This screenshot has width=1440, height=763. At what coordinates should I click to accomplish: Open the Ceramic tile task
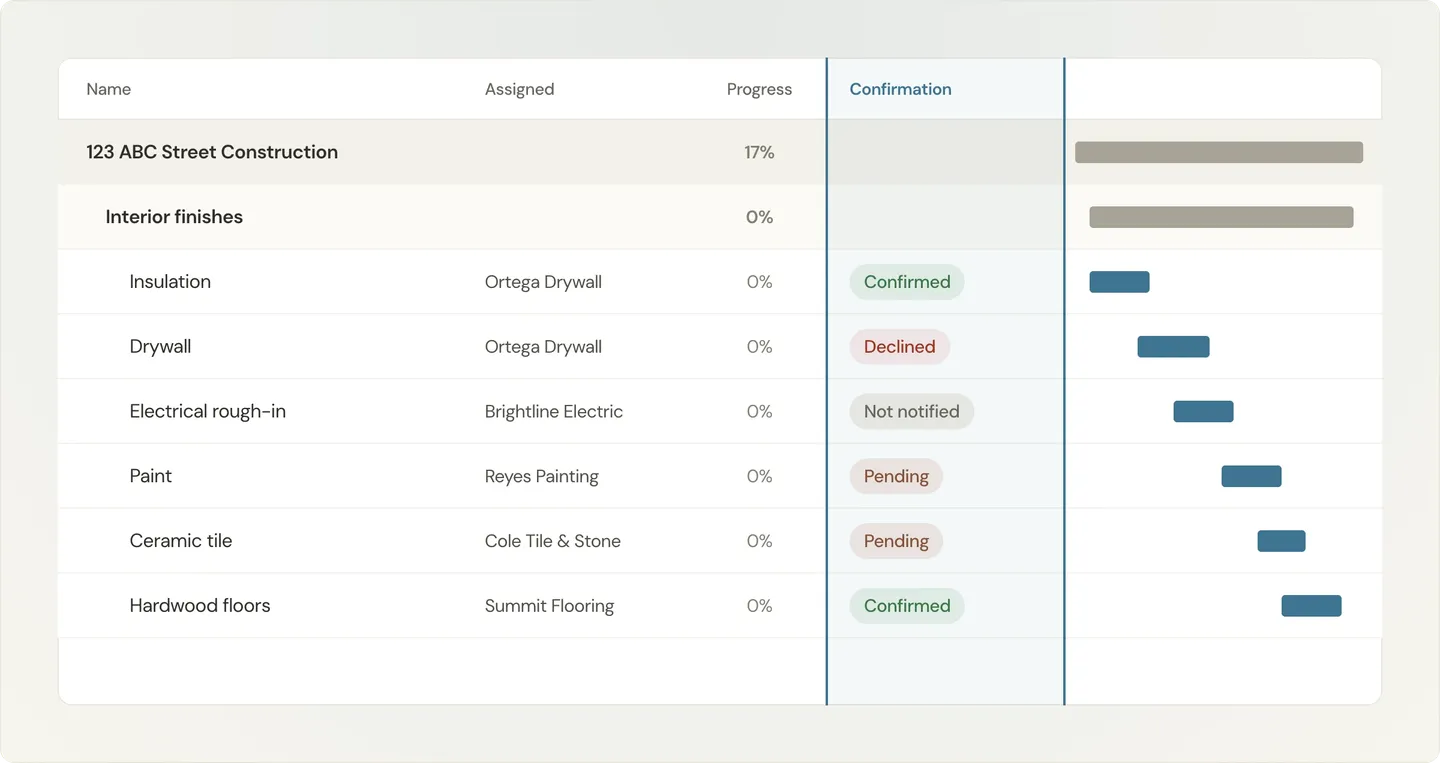pos(181,541)
